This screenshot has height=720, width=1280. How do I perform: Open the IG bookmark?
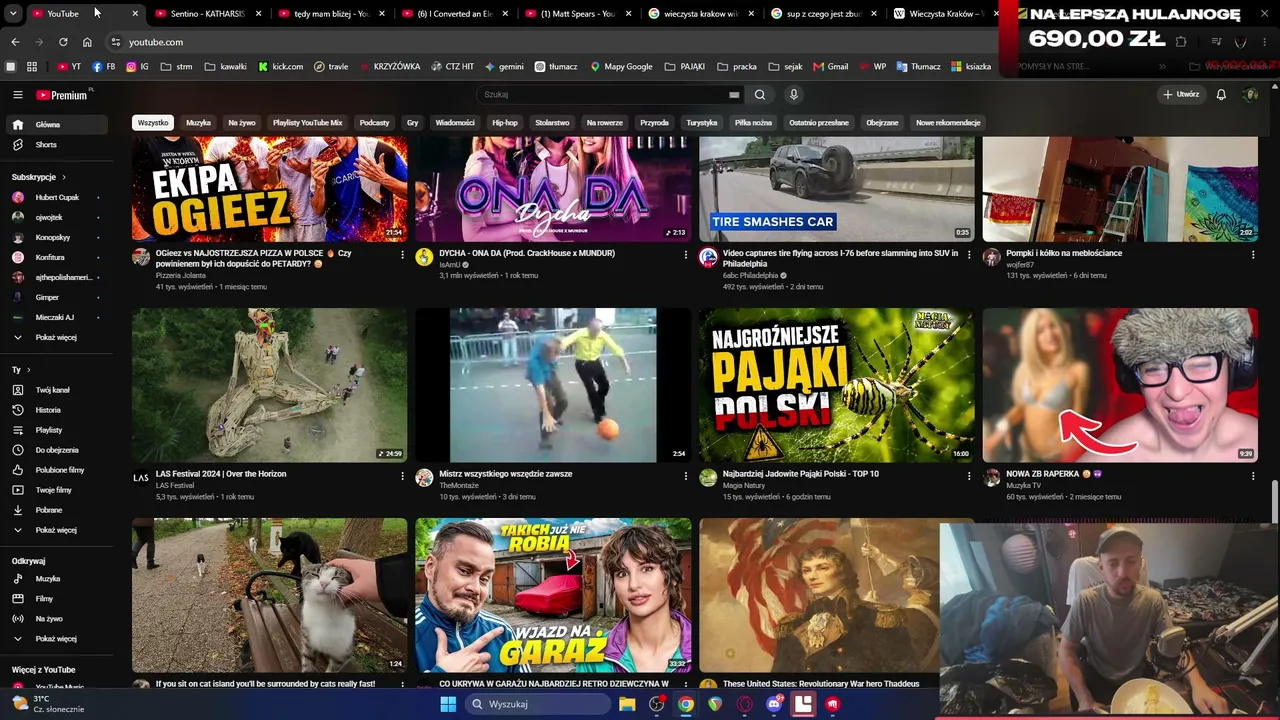click(x=138, y=67)
